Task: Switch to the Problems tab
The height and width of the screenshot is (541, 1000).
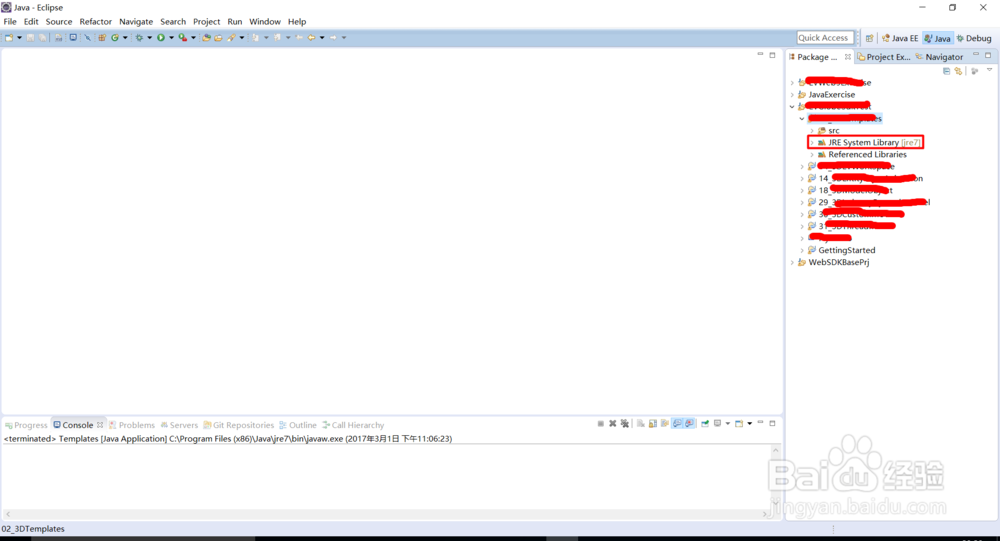Action: 132,425
